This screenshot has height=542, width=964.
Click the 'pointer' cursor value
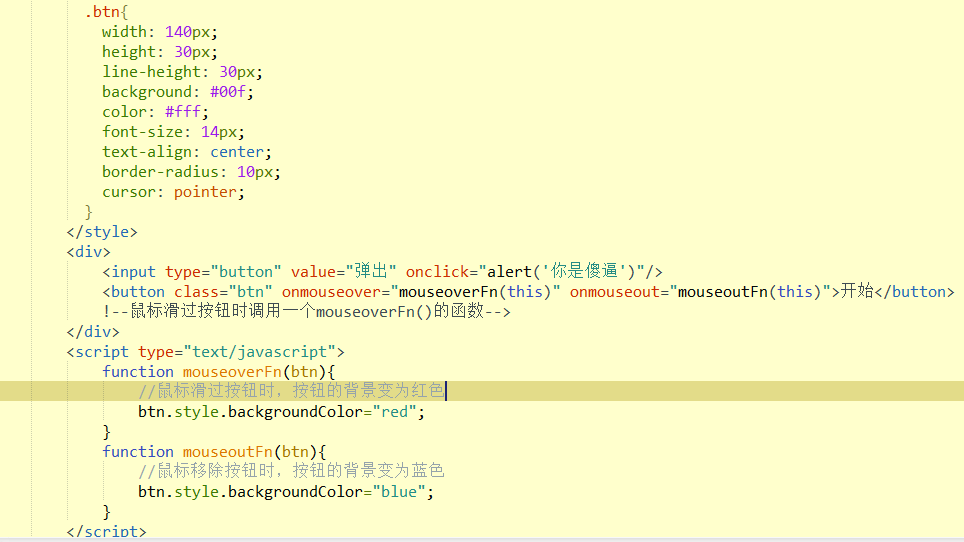point(205,192)
